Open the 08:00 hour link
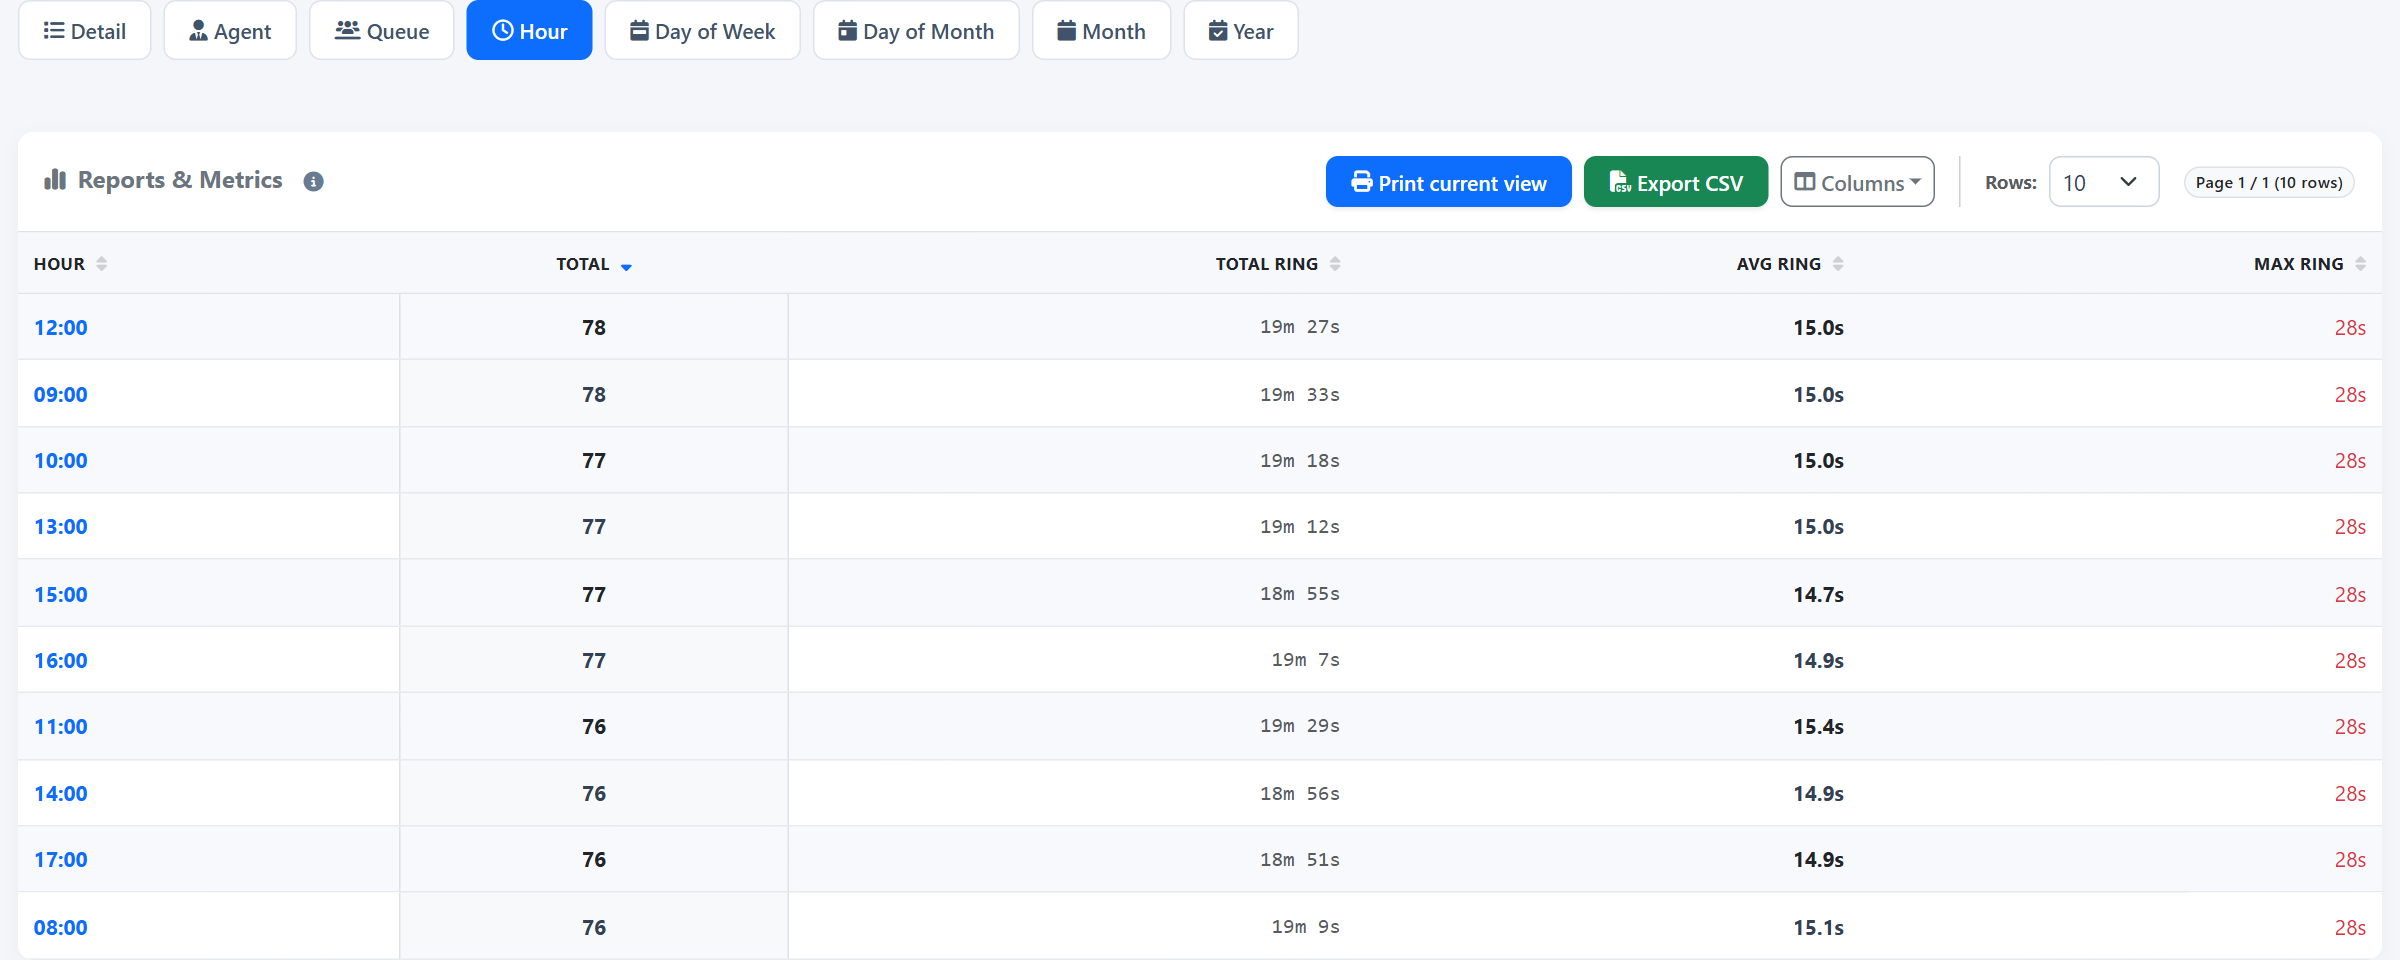Screen dimensions: 2400x960 click(61, 928)
